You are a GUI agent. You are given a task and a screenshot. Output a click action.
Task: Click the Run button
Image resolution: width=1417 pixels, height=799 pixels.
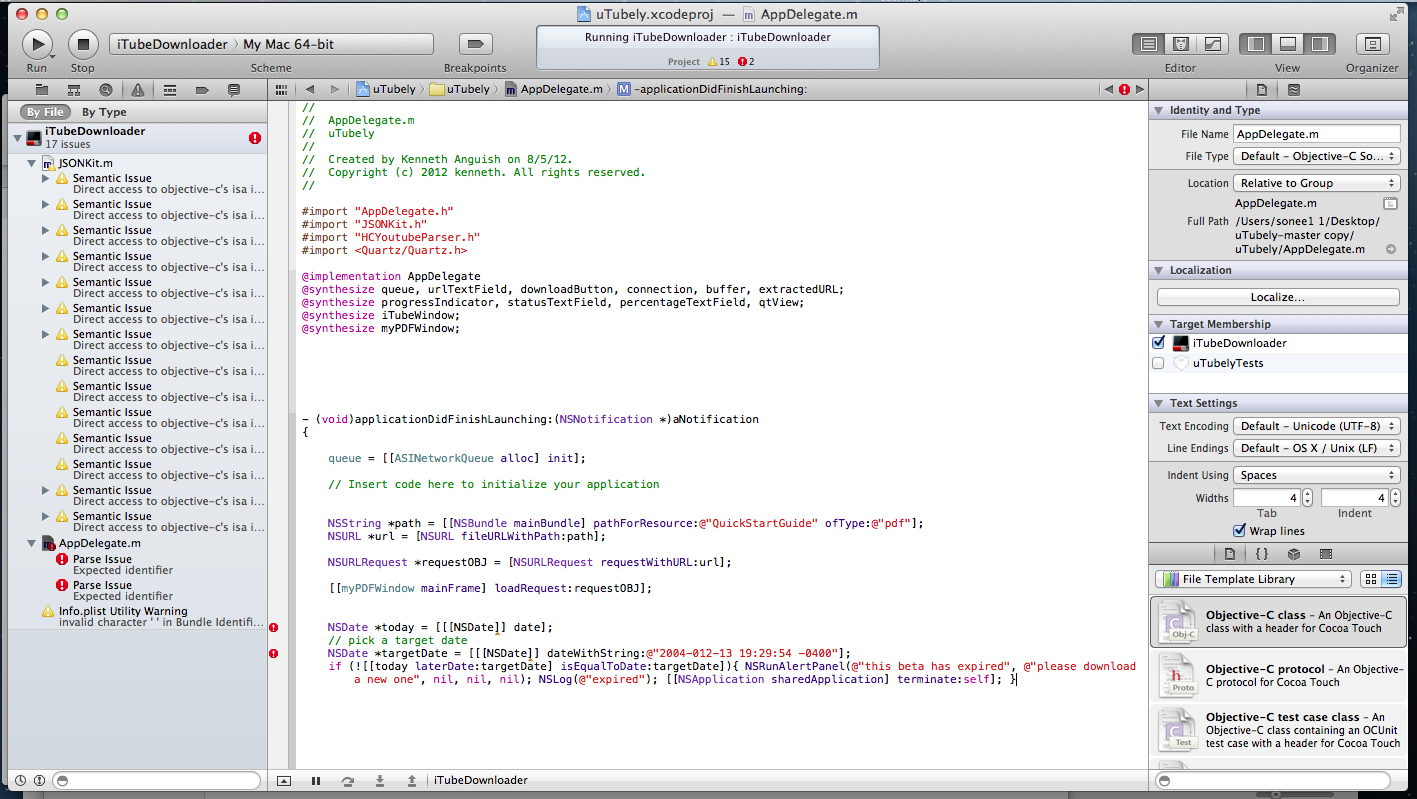pos(37,44)
